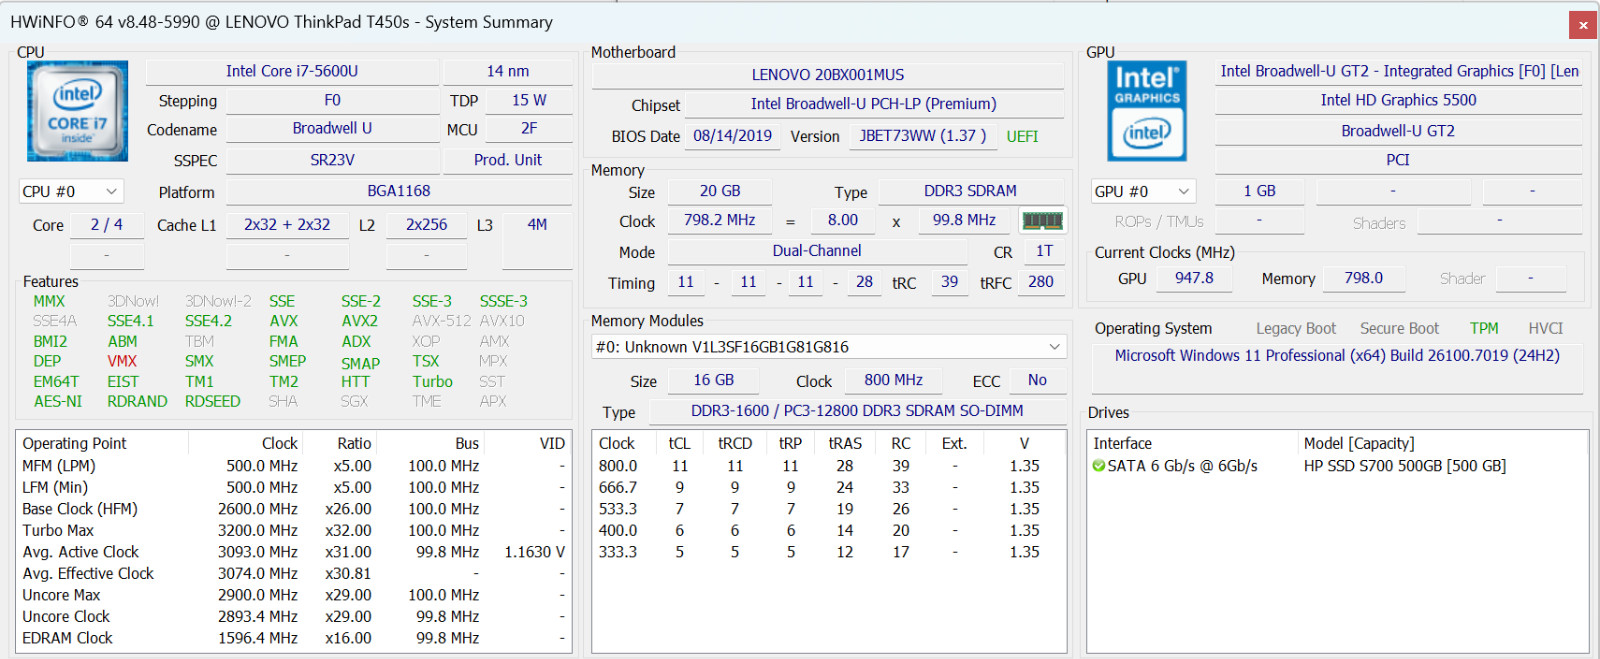
Task: Open the GPU #0 selector dropdown
Action: pos(1143,191)
